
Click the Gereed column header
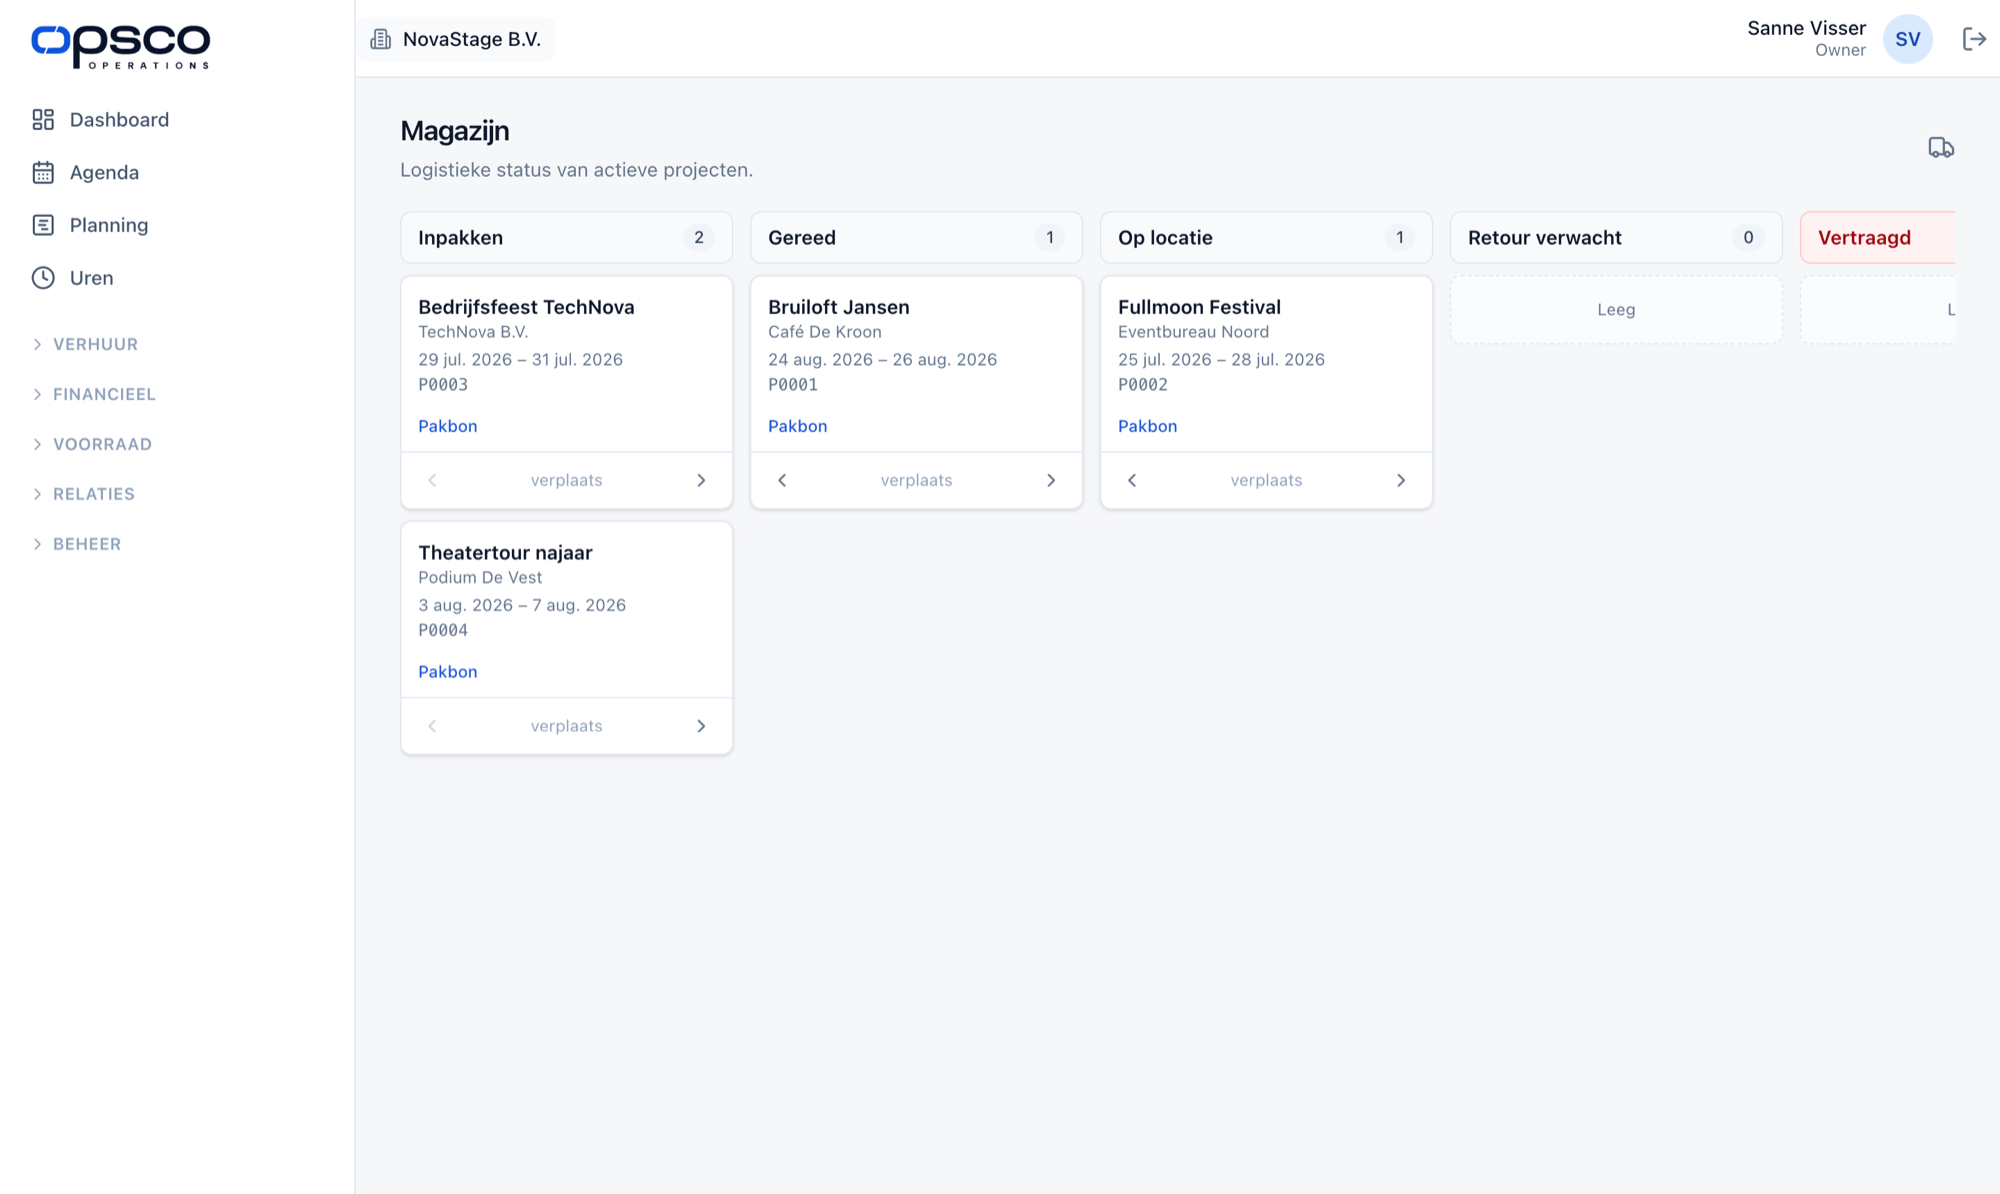[916, 238]
